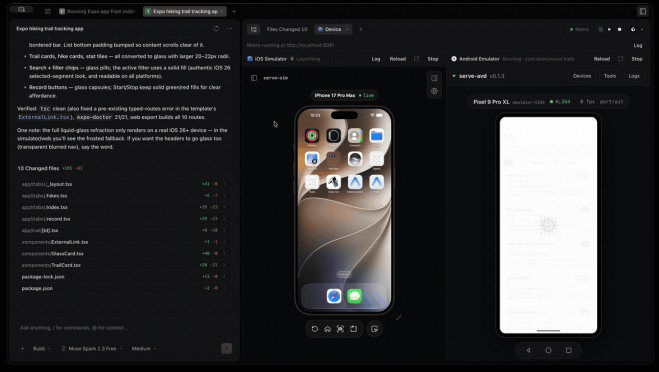Send the message with the arrow button
This screenshot has height=372, width=659.
(x=227, y=348)
